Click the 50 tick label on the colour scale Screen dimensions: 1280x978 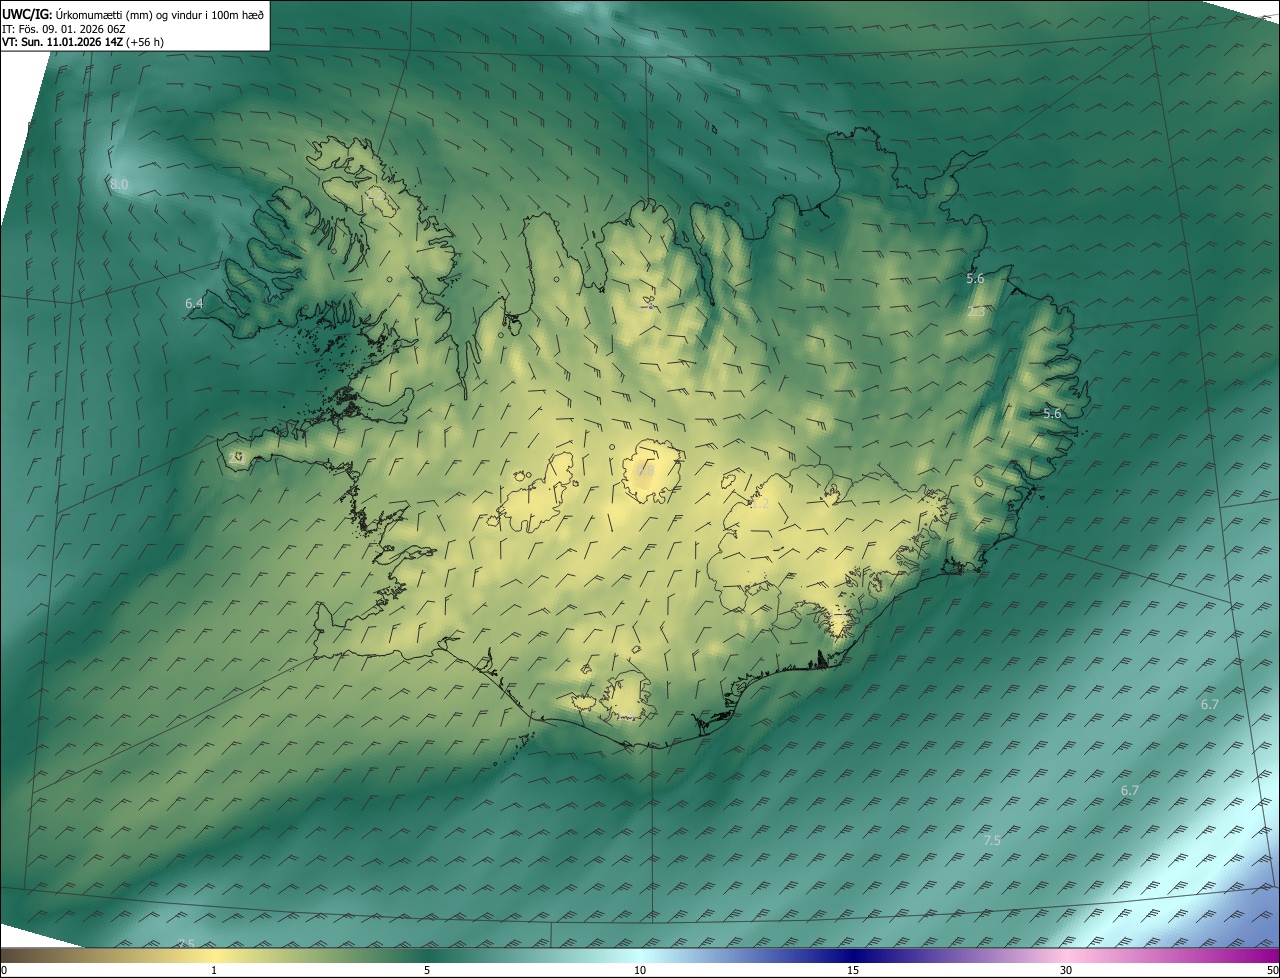pos(1272,970)
